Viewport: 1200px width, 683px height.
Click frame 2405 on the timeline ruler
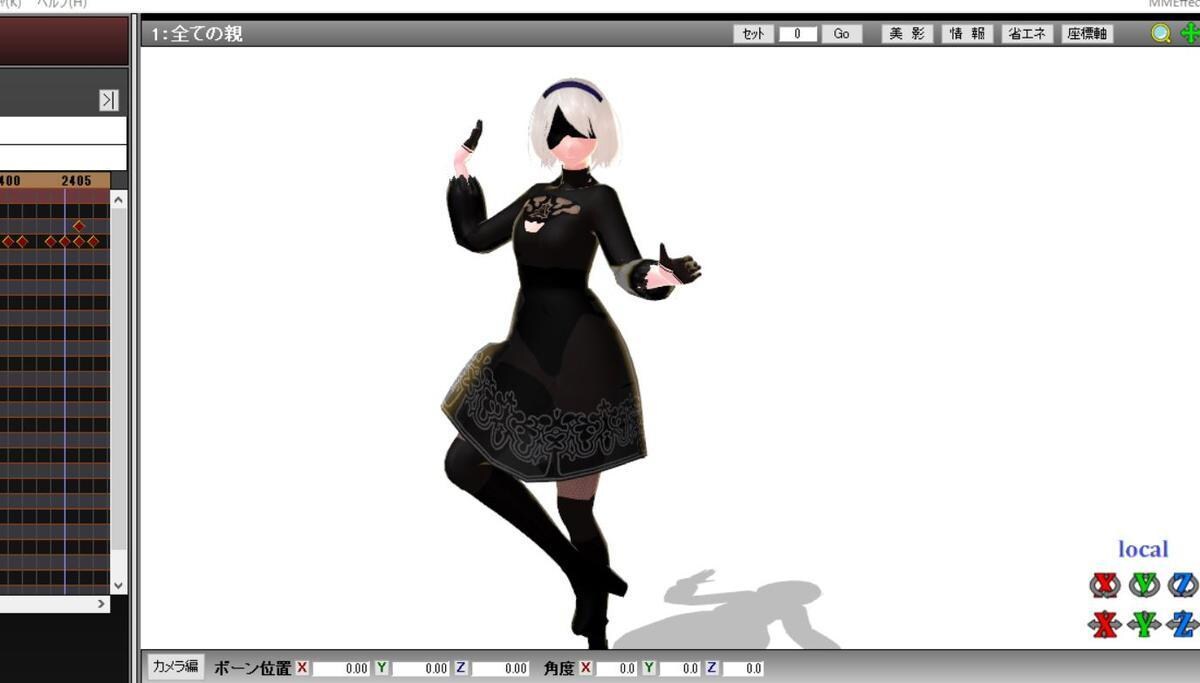tap(76, 181)
